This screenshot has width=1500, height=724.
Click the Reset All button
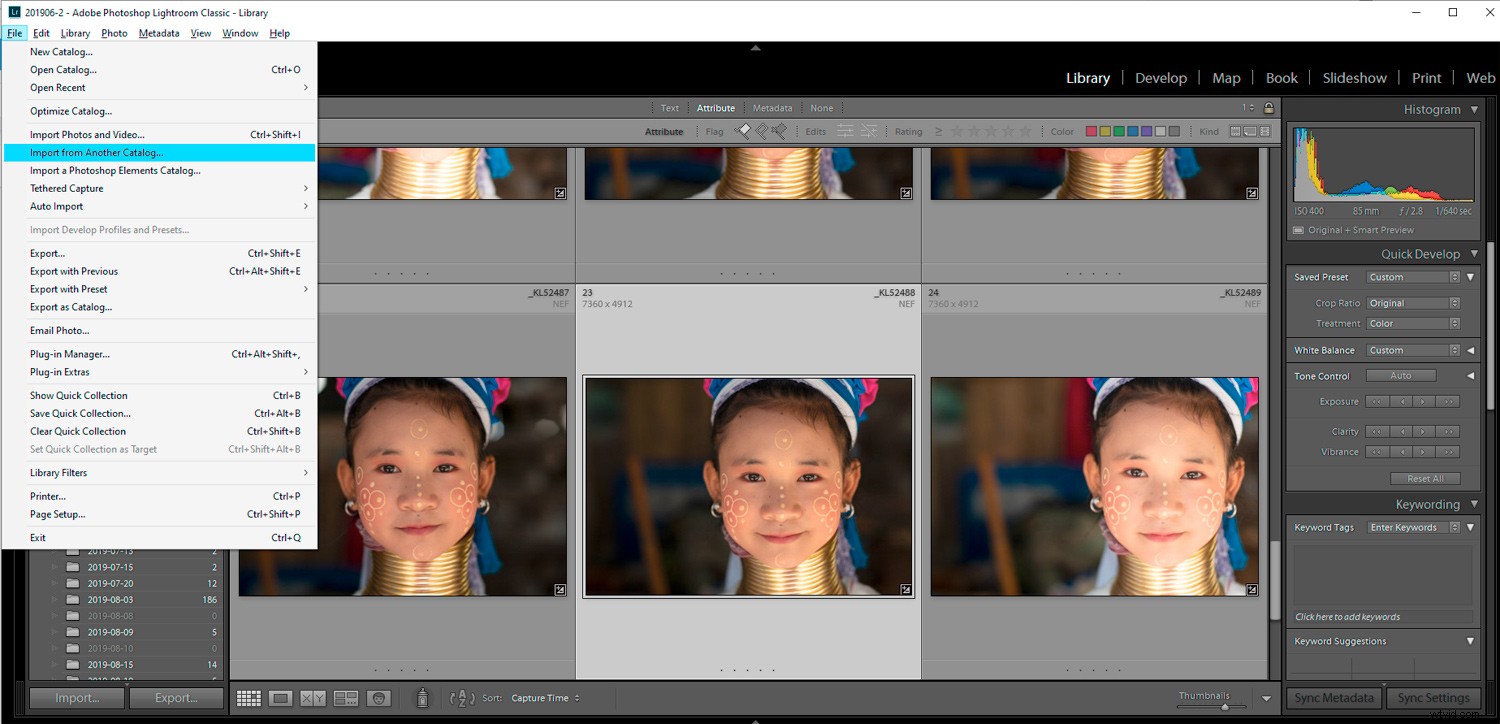pyautogui.click(x=1424, y=478)
